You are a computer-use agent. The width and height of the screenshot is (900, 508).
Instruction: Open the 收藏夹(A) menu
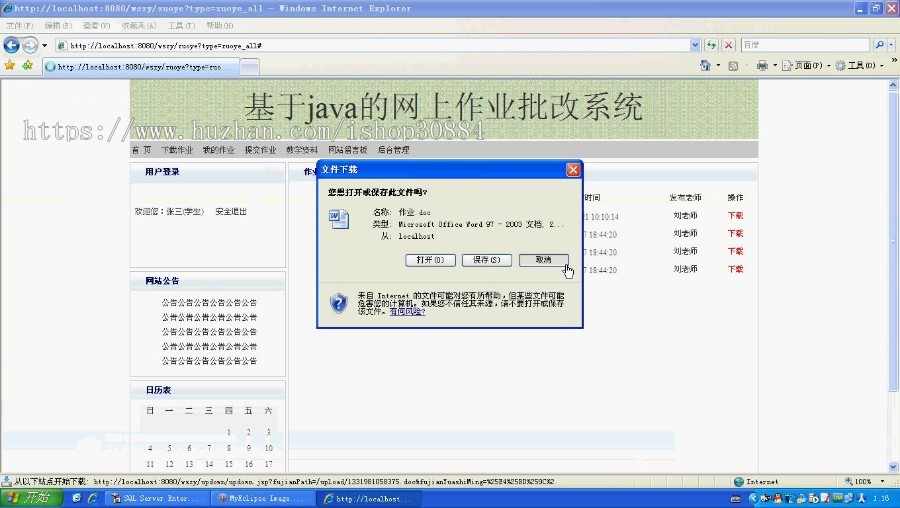click(x=139, y=26)
